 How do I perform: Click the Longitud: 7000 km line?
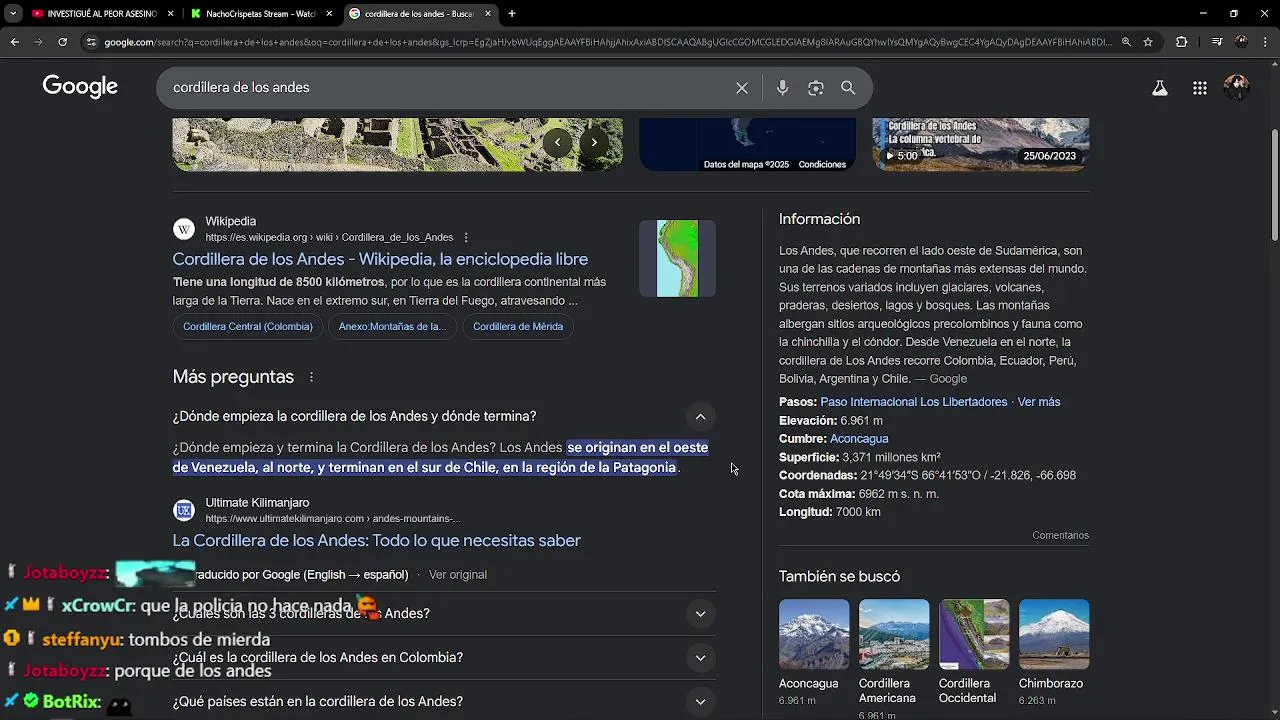pyautogui.click(x=830, y=512)
